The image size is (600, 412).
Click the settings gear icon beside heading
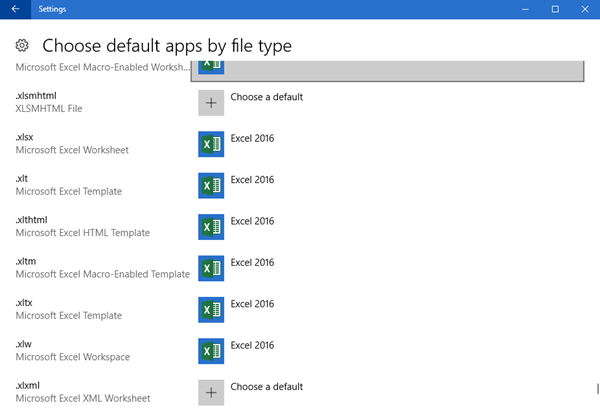22,46
